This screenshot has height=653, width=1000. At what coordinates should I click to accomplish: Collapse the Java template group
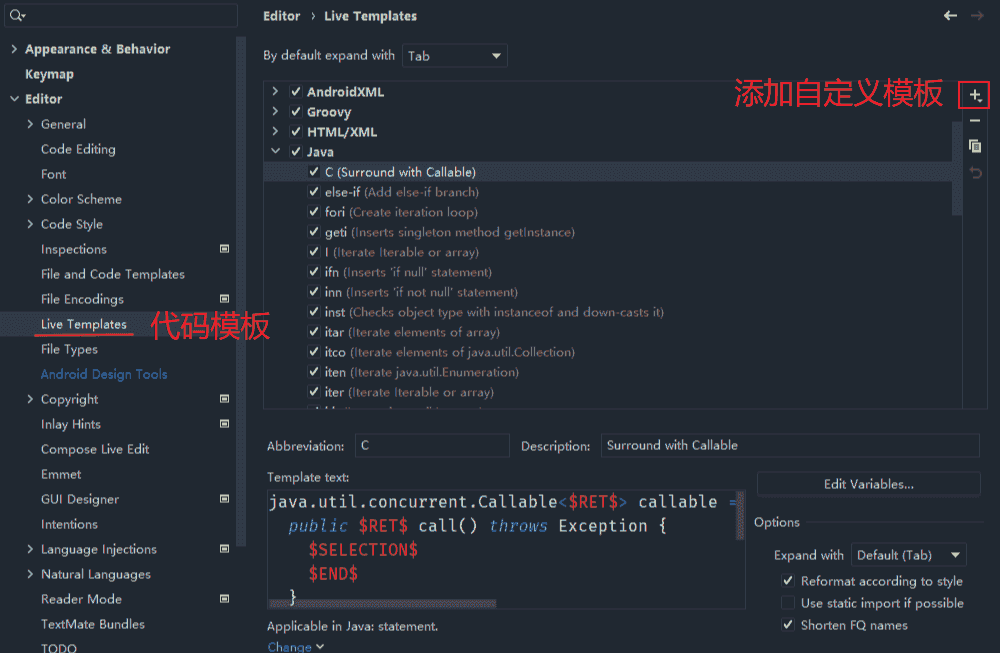point(275,152)
